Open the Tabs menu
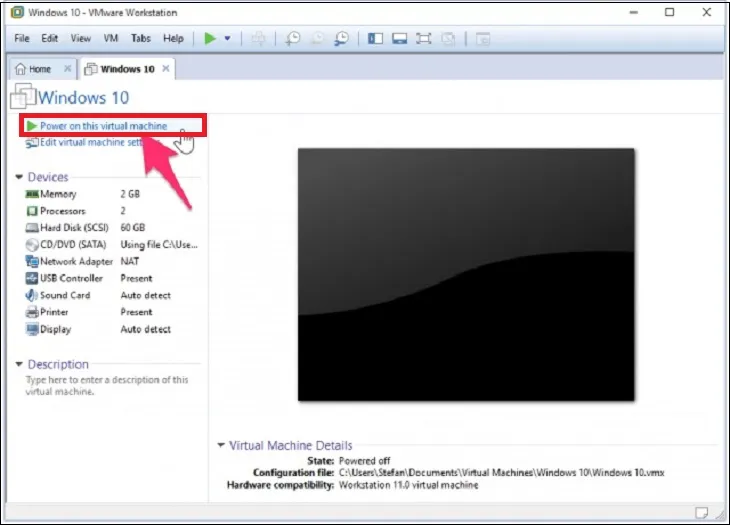 point(141,38)
